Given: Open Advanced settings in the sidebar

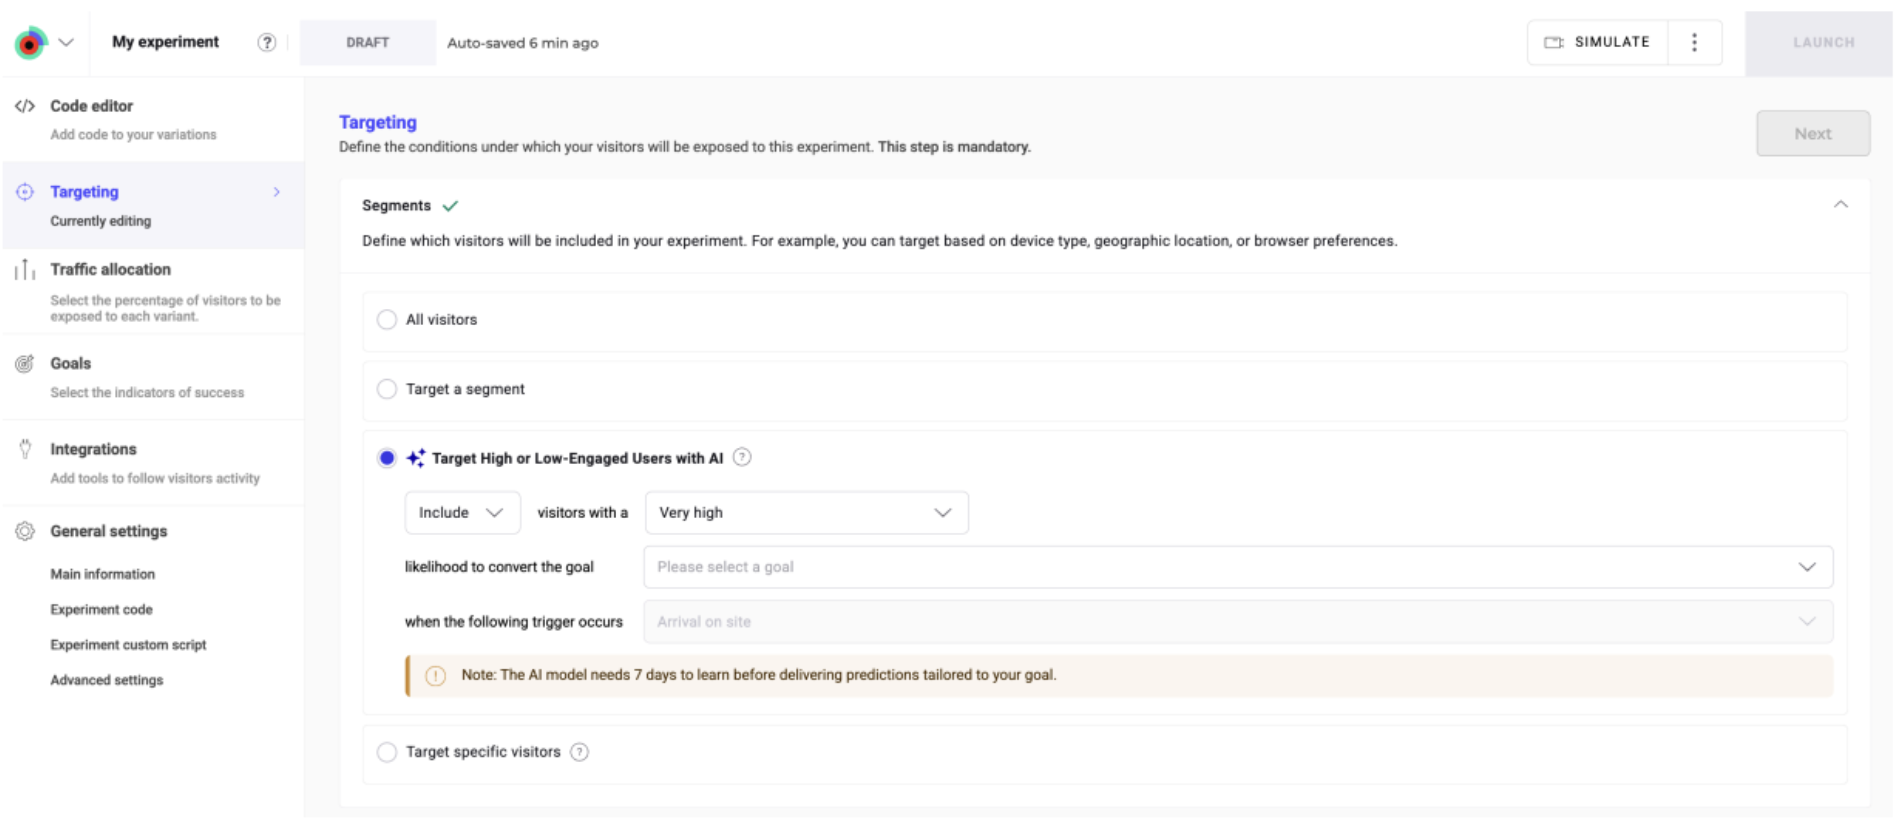Looking at the screenshot, I should (107, 680).
